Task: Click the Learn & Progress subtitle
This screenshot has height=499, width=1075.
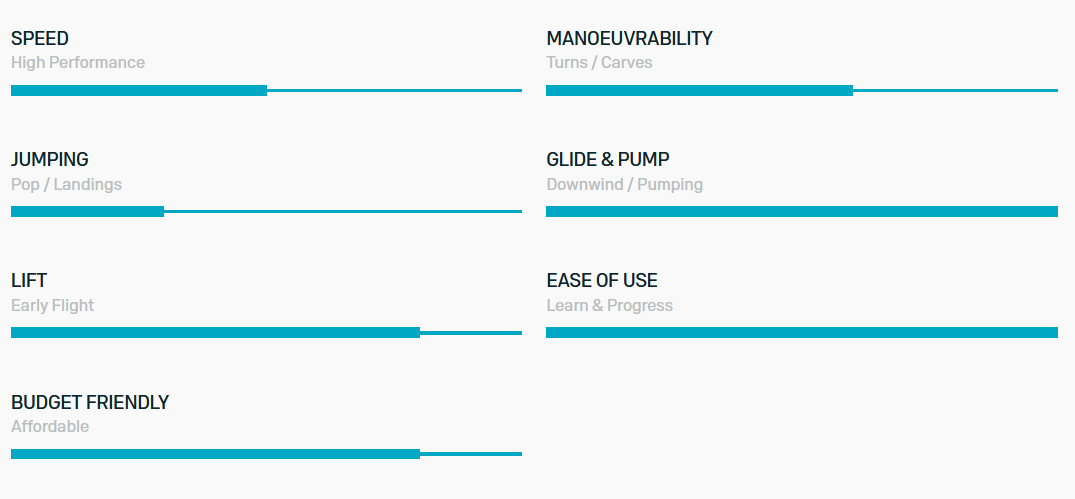Action: tap(609, 306)
